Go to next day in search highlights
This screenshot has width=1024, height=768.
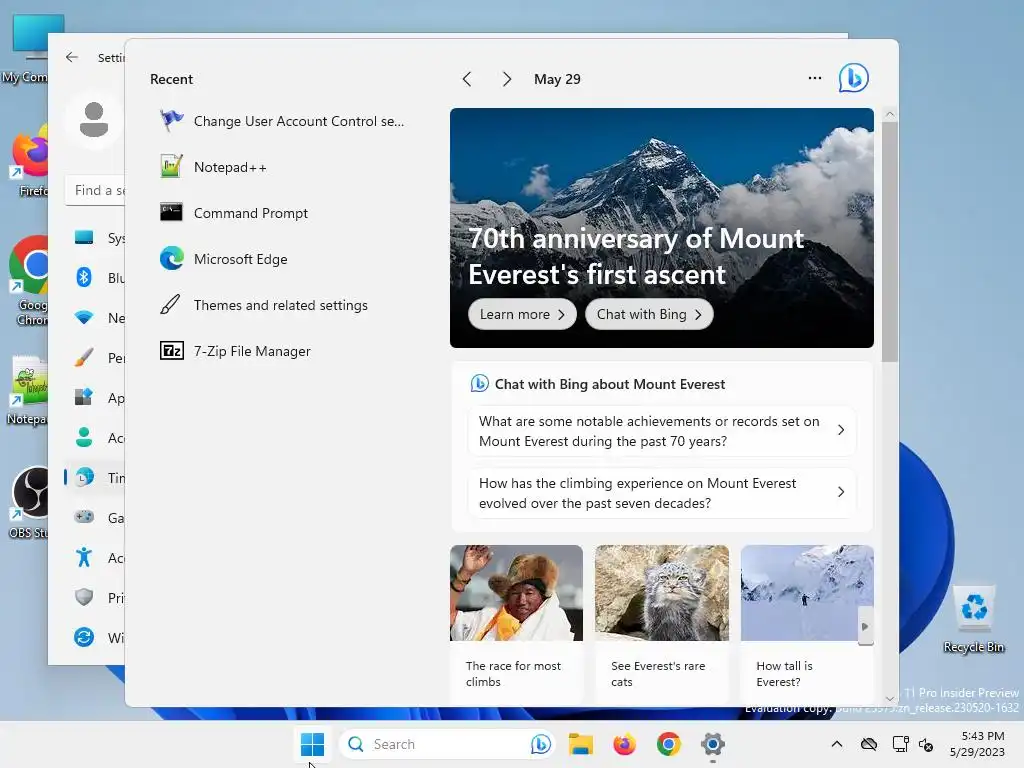[x=507, y=80]
